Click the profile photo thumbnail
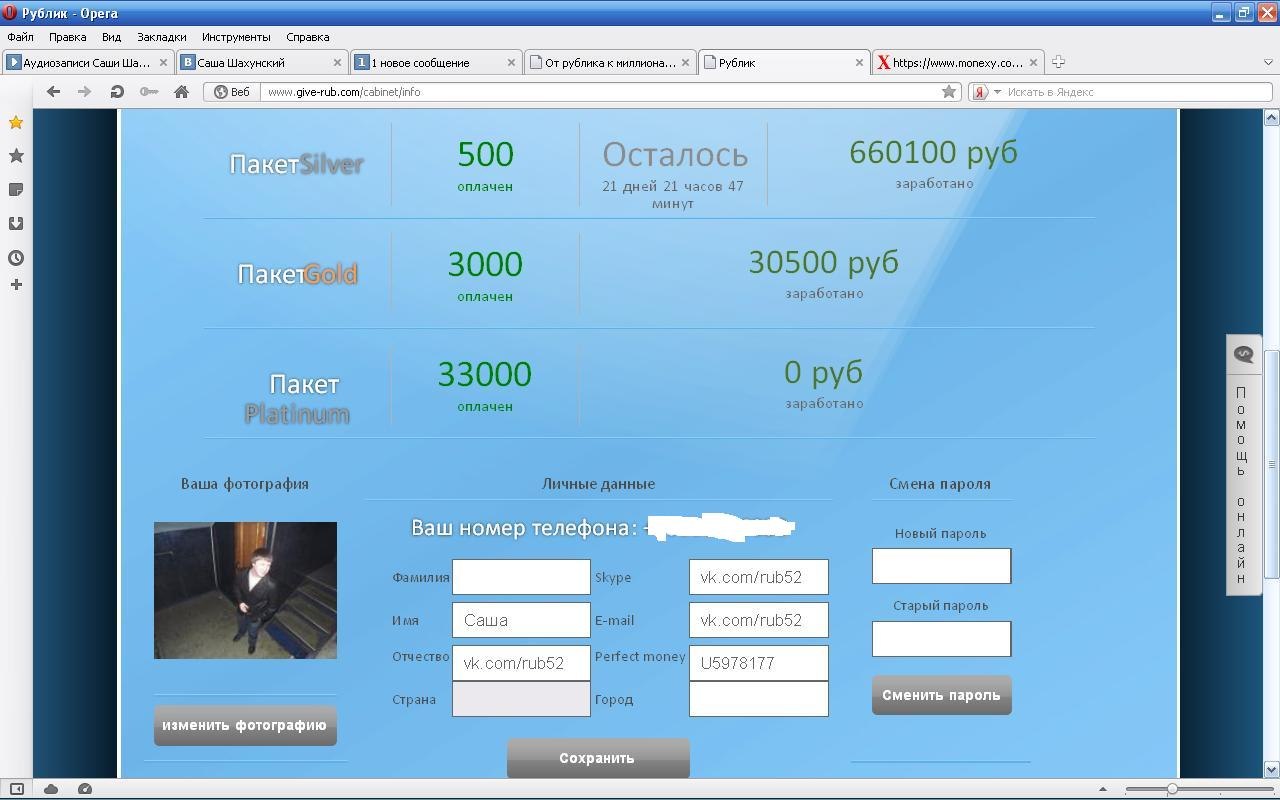The width and height of the screenshot is (1280, 800). point(245,590)
